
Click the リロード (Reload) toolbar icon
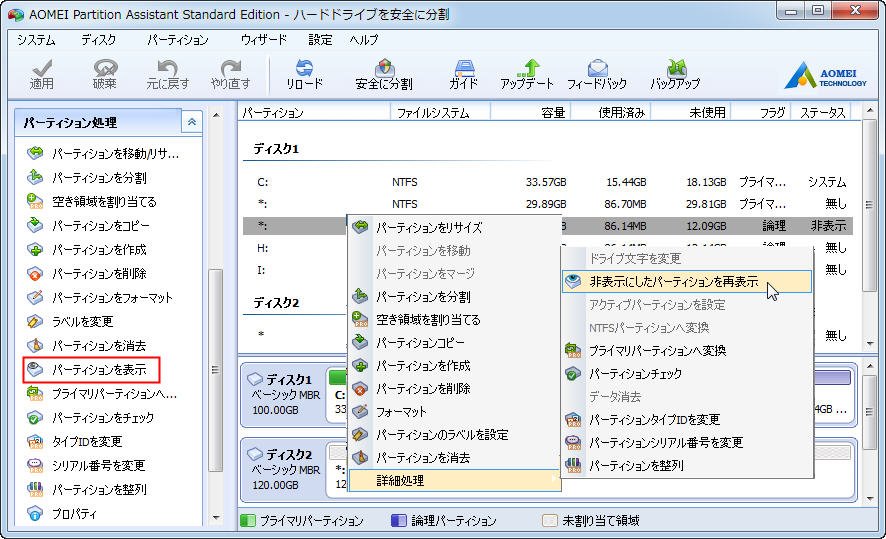pyautogui.click(x=304, y=75)
